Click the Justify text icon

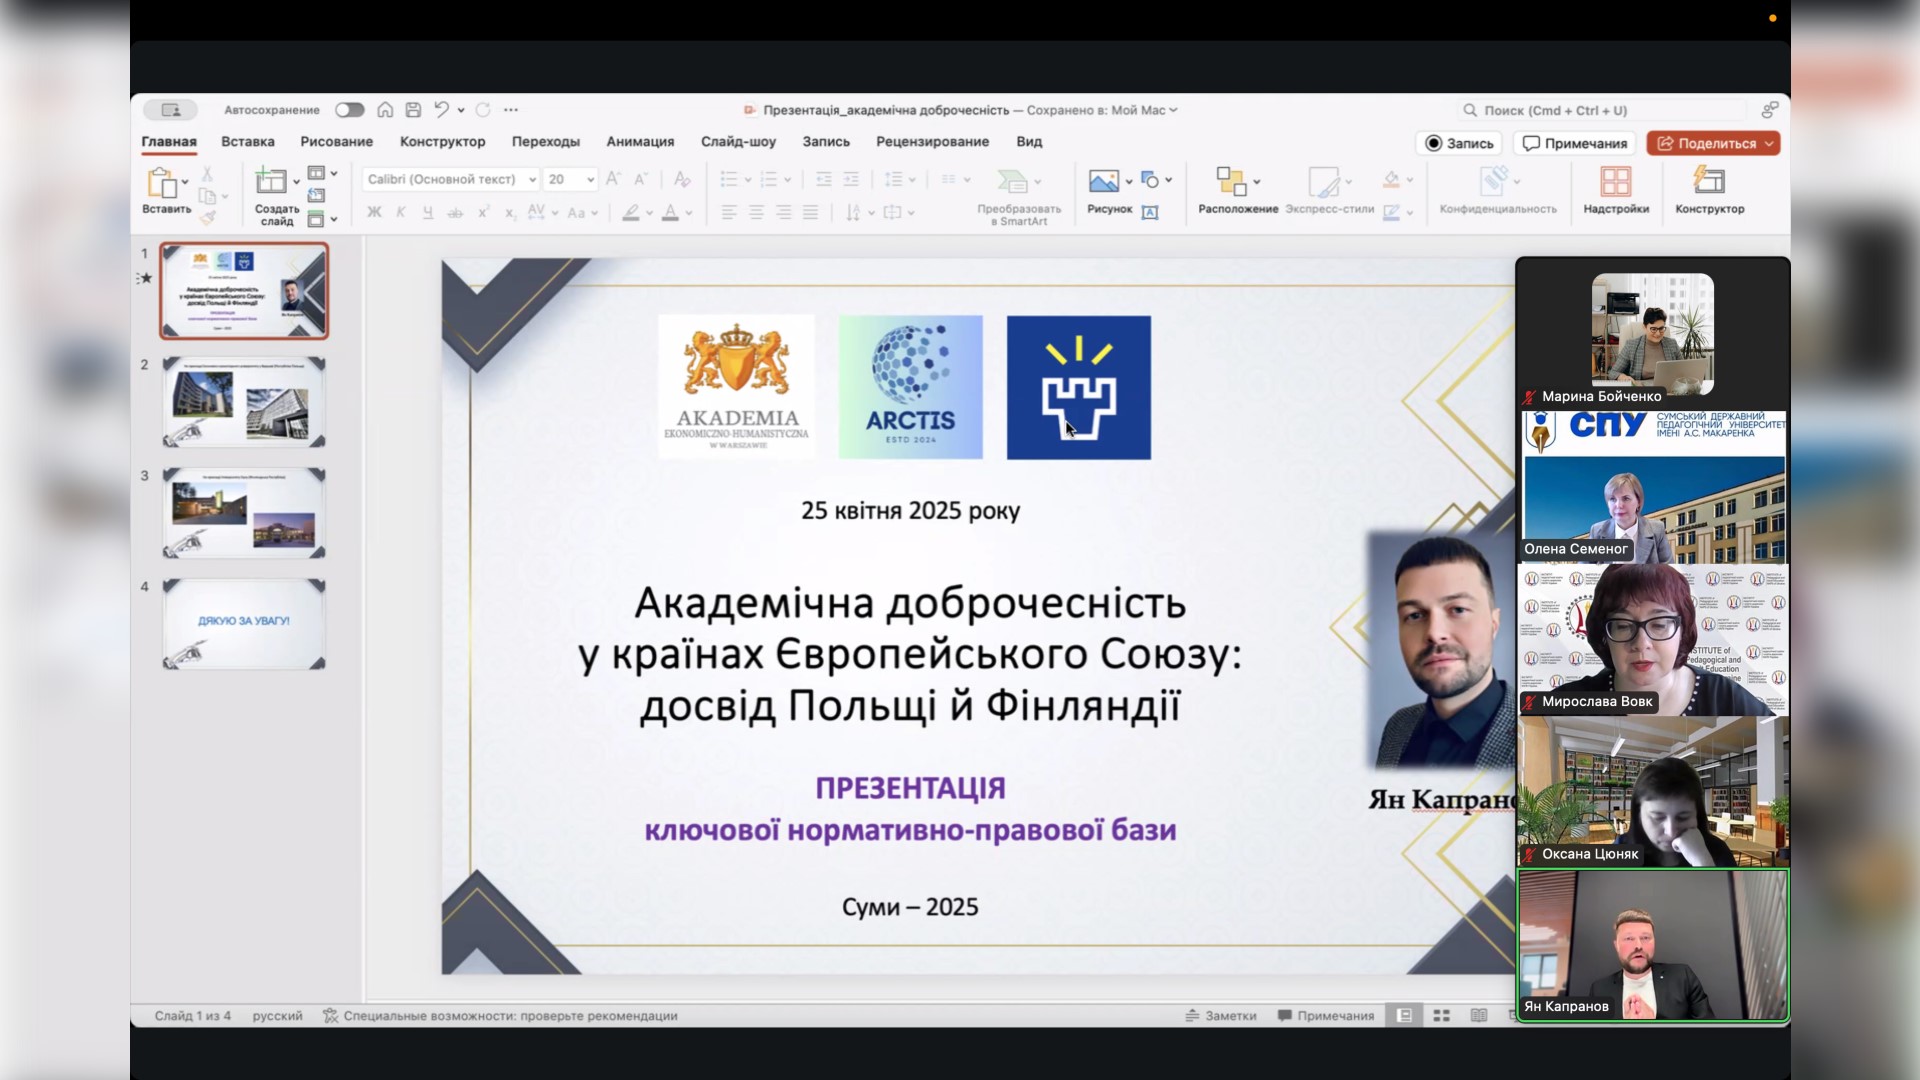tap(810, 212)
